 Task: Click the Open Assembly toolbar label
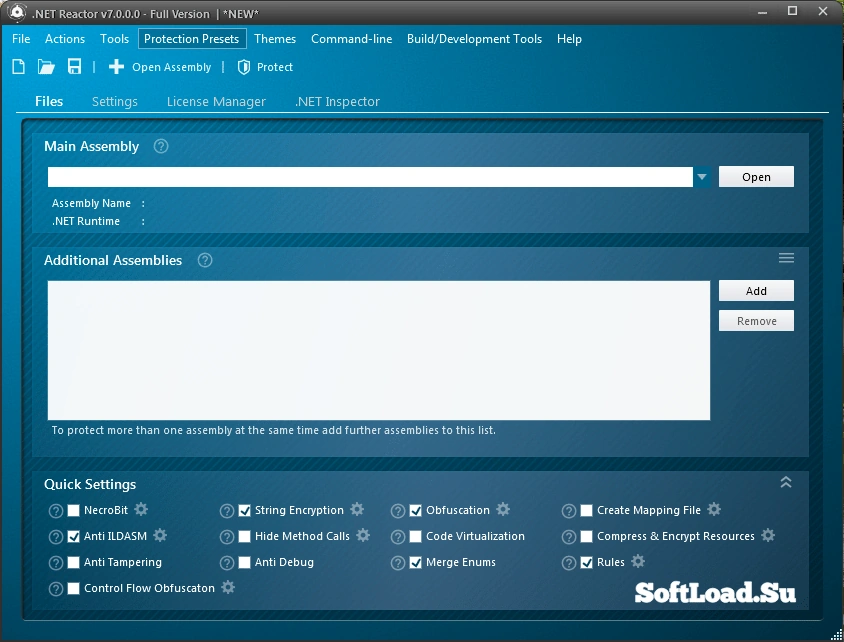click(172, 67)
